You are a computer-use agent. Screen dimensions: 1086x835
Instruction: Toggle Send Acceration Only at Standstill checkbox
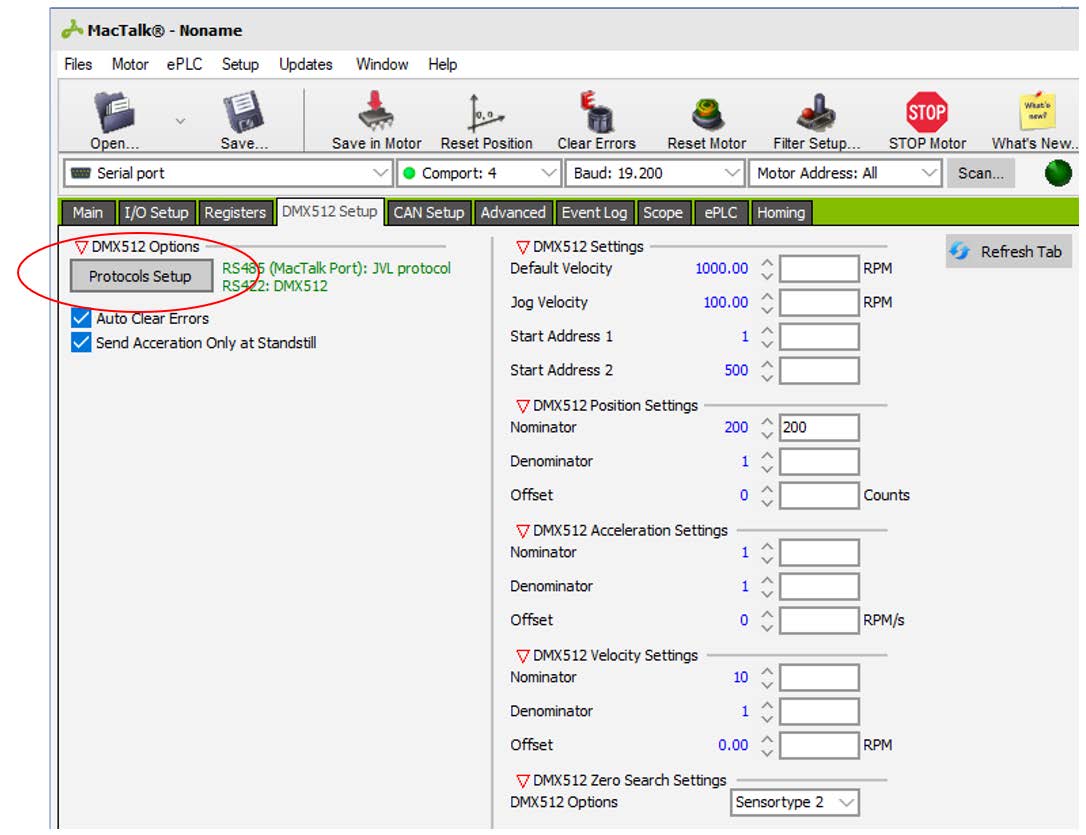coord(81,343)
